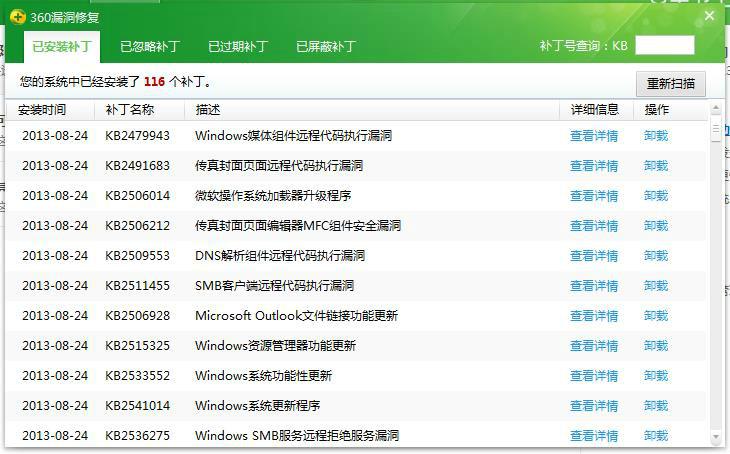This screenshot has height=454, width=730.
Task: Click description Windows SMB服务远程拒绝服务漏洞
Action: click(x=297, y=436)
